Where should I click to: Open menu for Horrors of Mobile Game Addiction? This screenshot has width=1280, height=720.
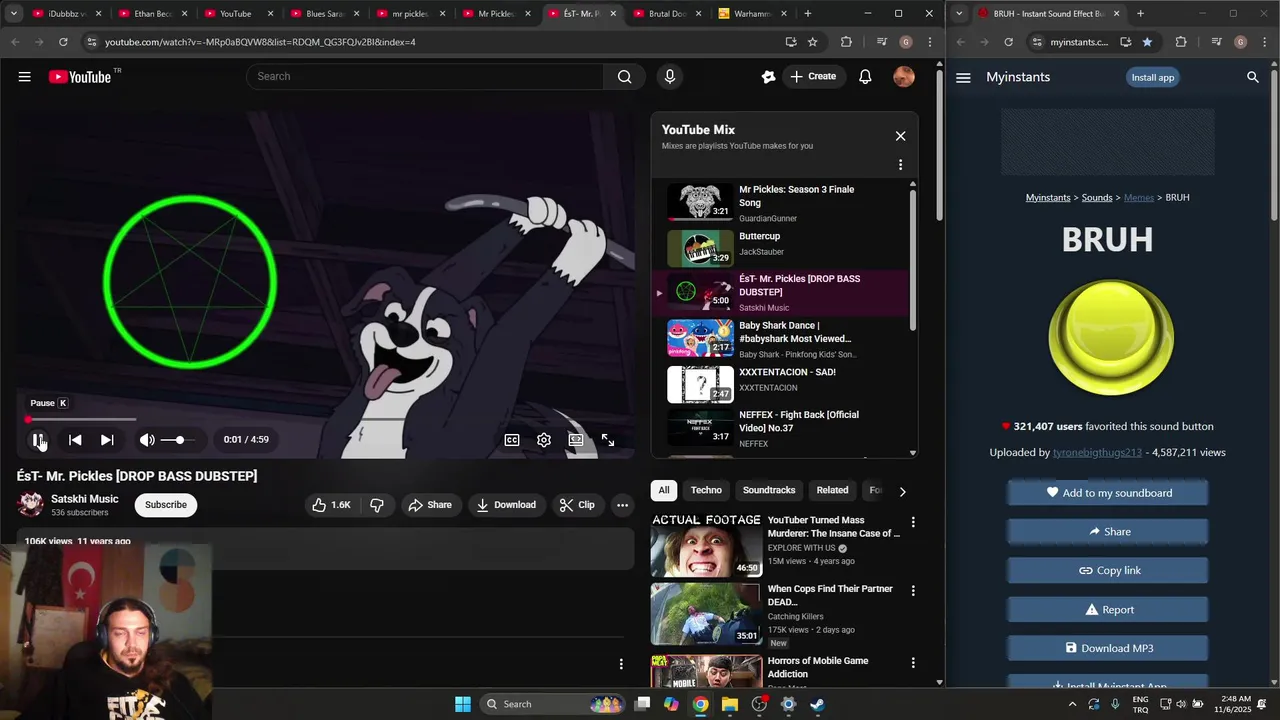click(912, 662)
